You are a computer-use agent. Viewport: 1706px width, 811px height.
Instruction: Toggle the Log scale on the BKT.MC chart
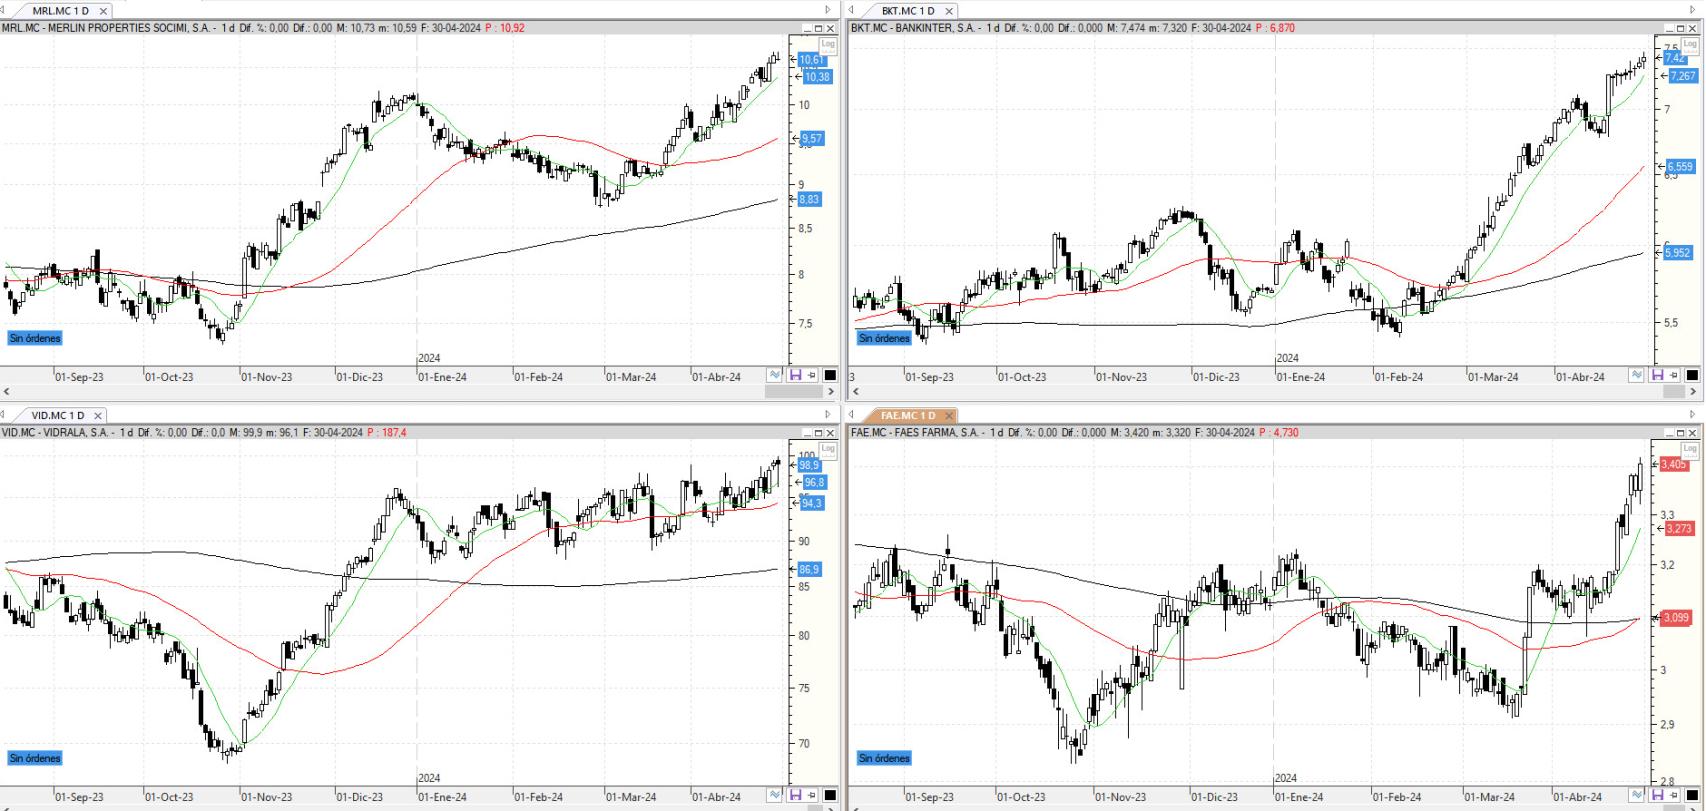pyautogui.click(x=1689, y=44)
